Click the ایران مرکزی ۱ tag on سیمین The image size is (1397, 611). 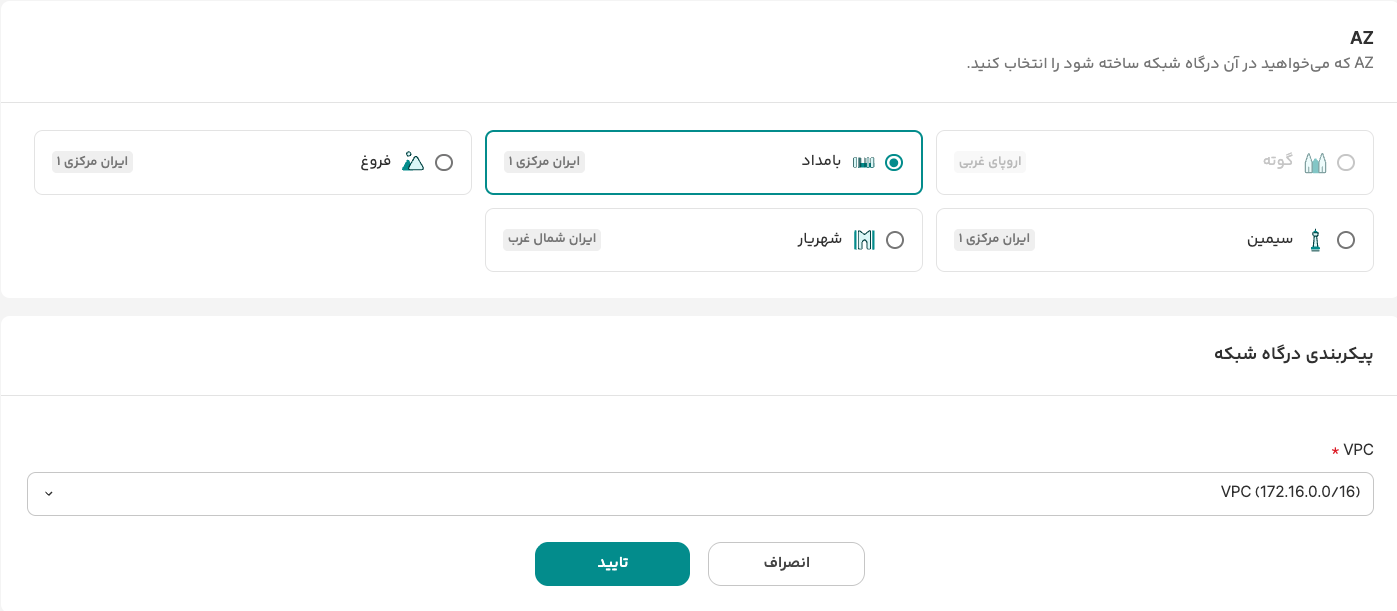[x=995, y=239]
